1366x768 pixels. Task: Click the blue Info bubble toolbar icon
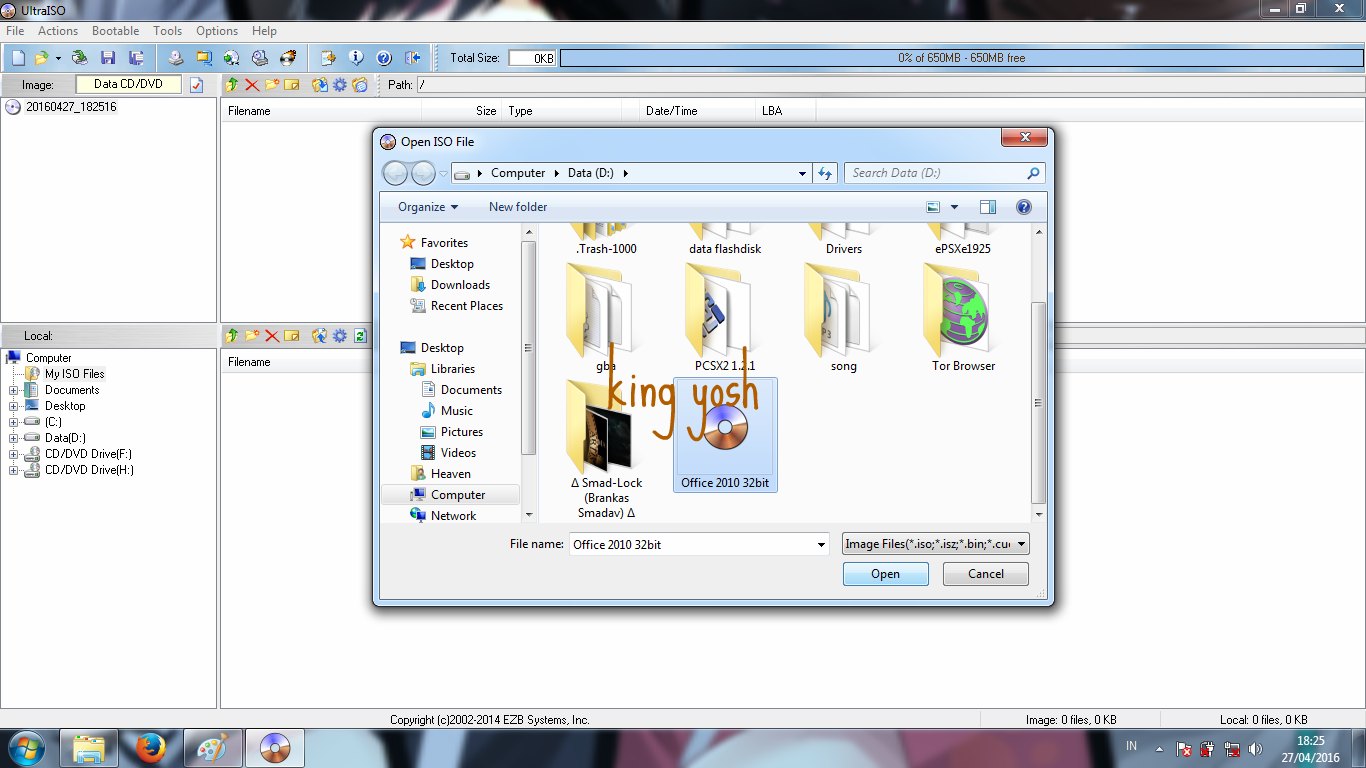click(x=355, y=58)
